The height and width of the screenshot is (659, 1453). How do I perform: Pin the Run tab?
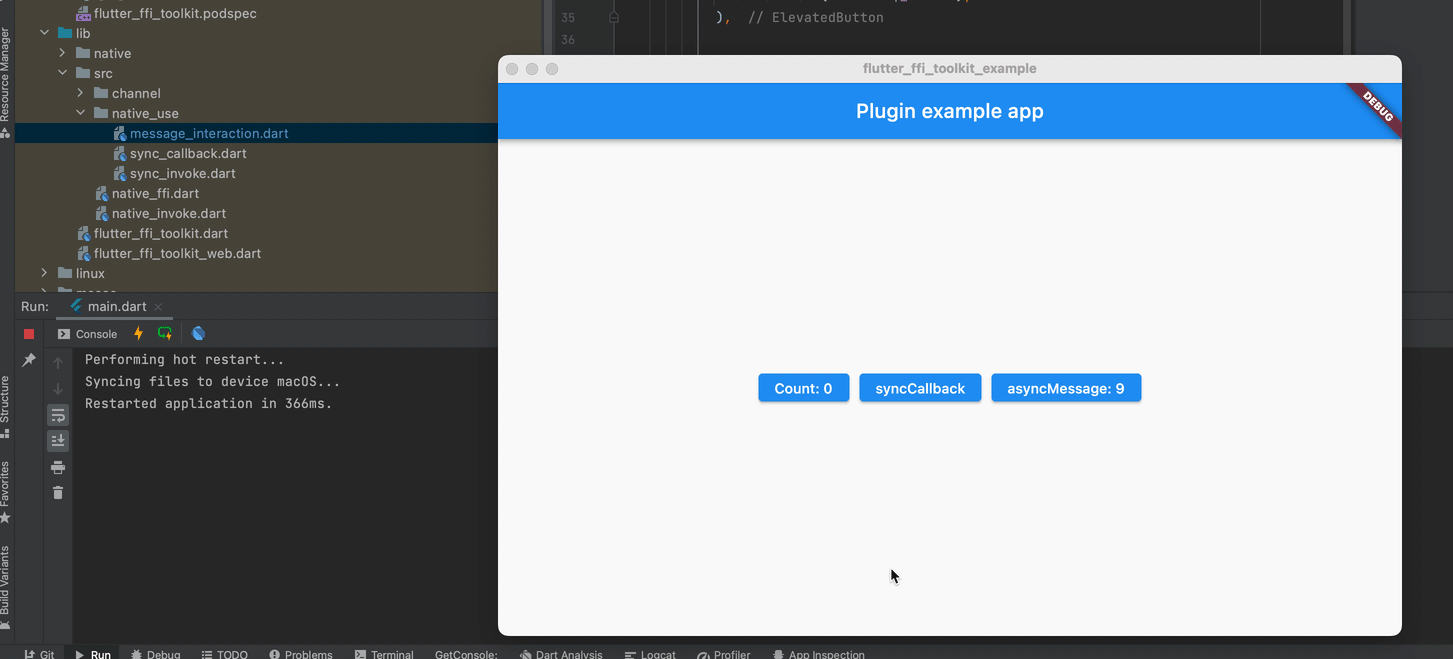point(29,360)
